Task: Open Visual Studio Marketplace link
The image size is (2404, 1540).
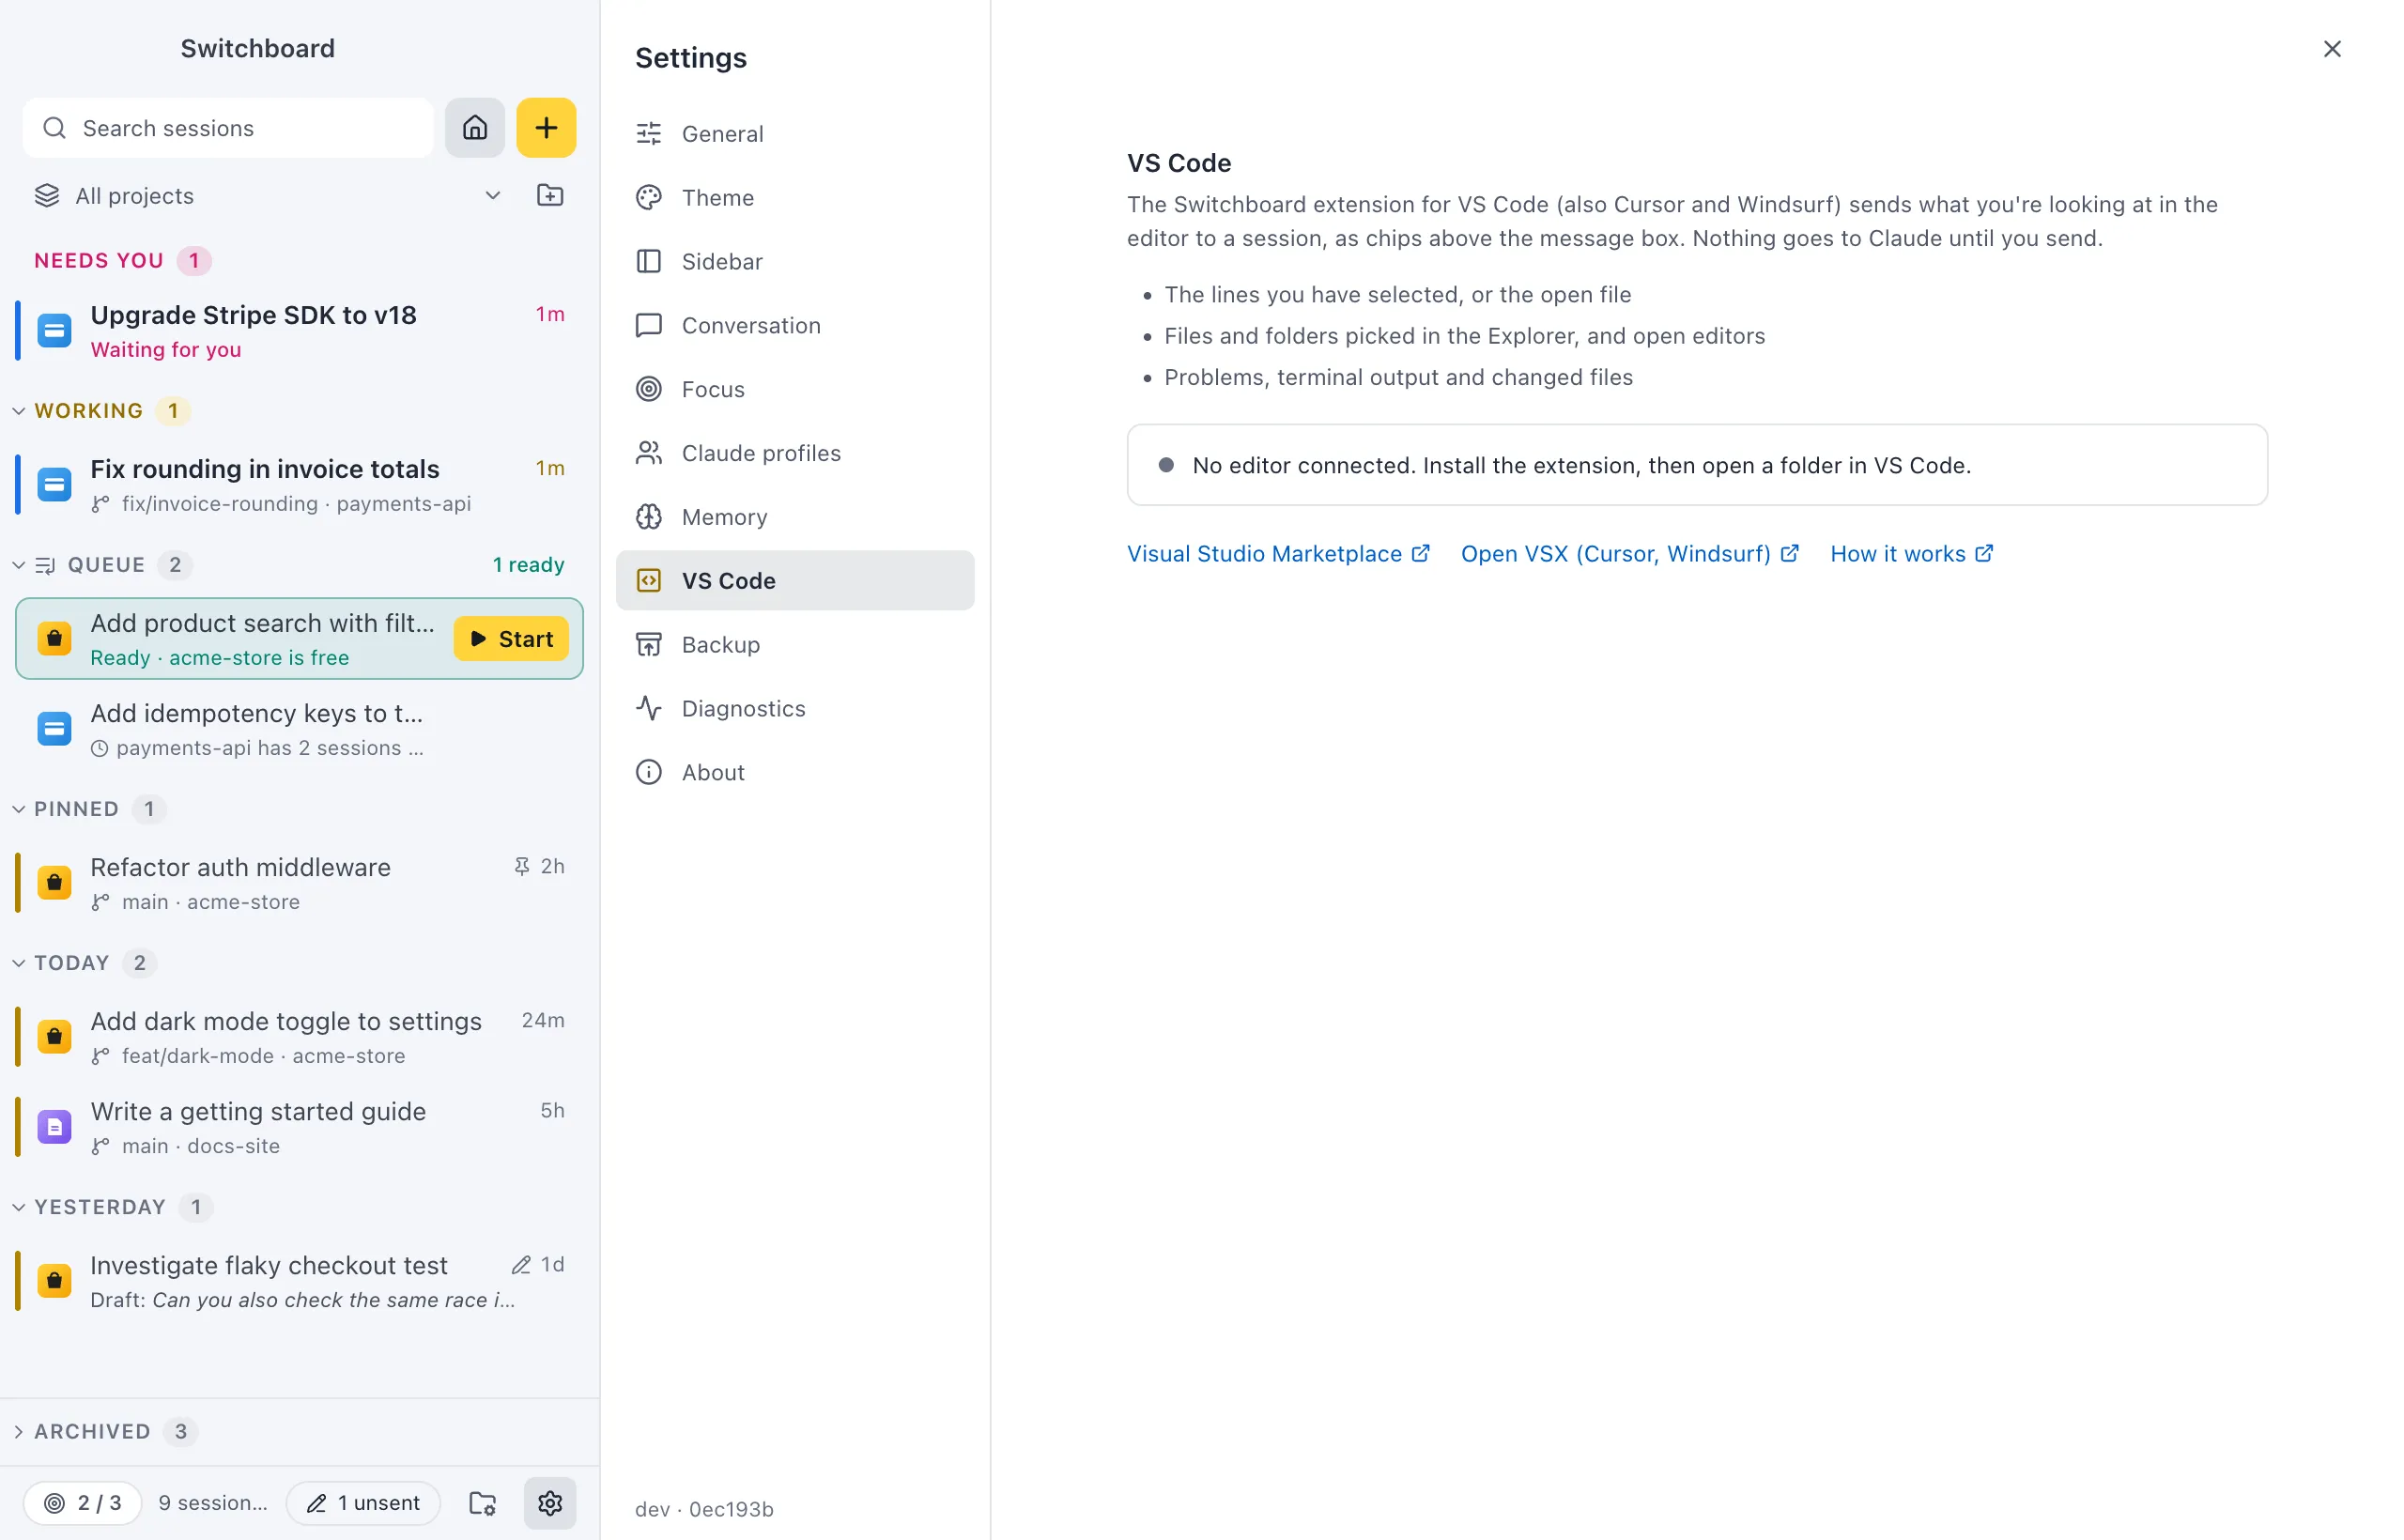Action: 1278,554
